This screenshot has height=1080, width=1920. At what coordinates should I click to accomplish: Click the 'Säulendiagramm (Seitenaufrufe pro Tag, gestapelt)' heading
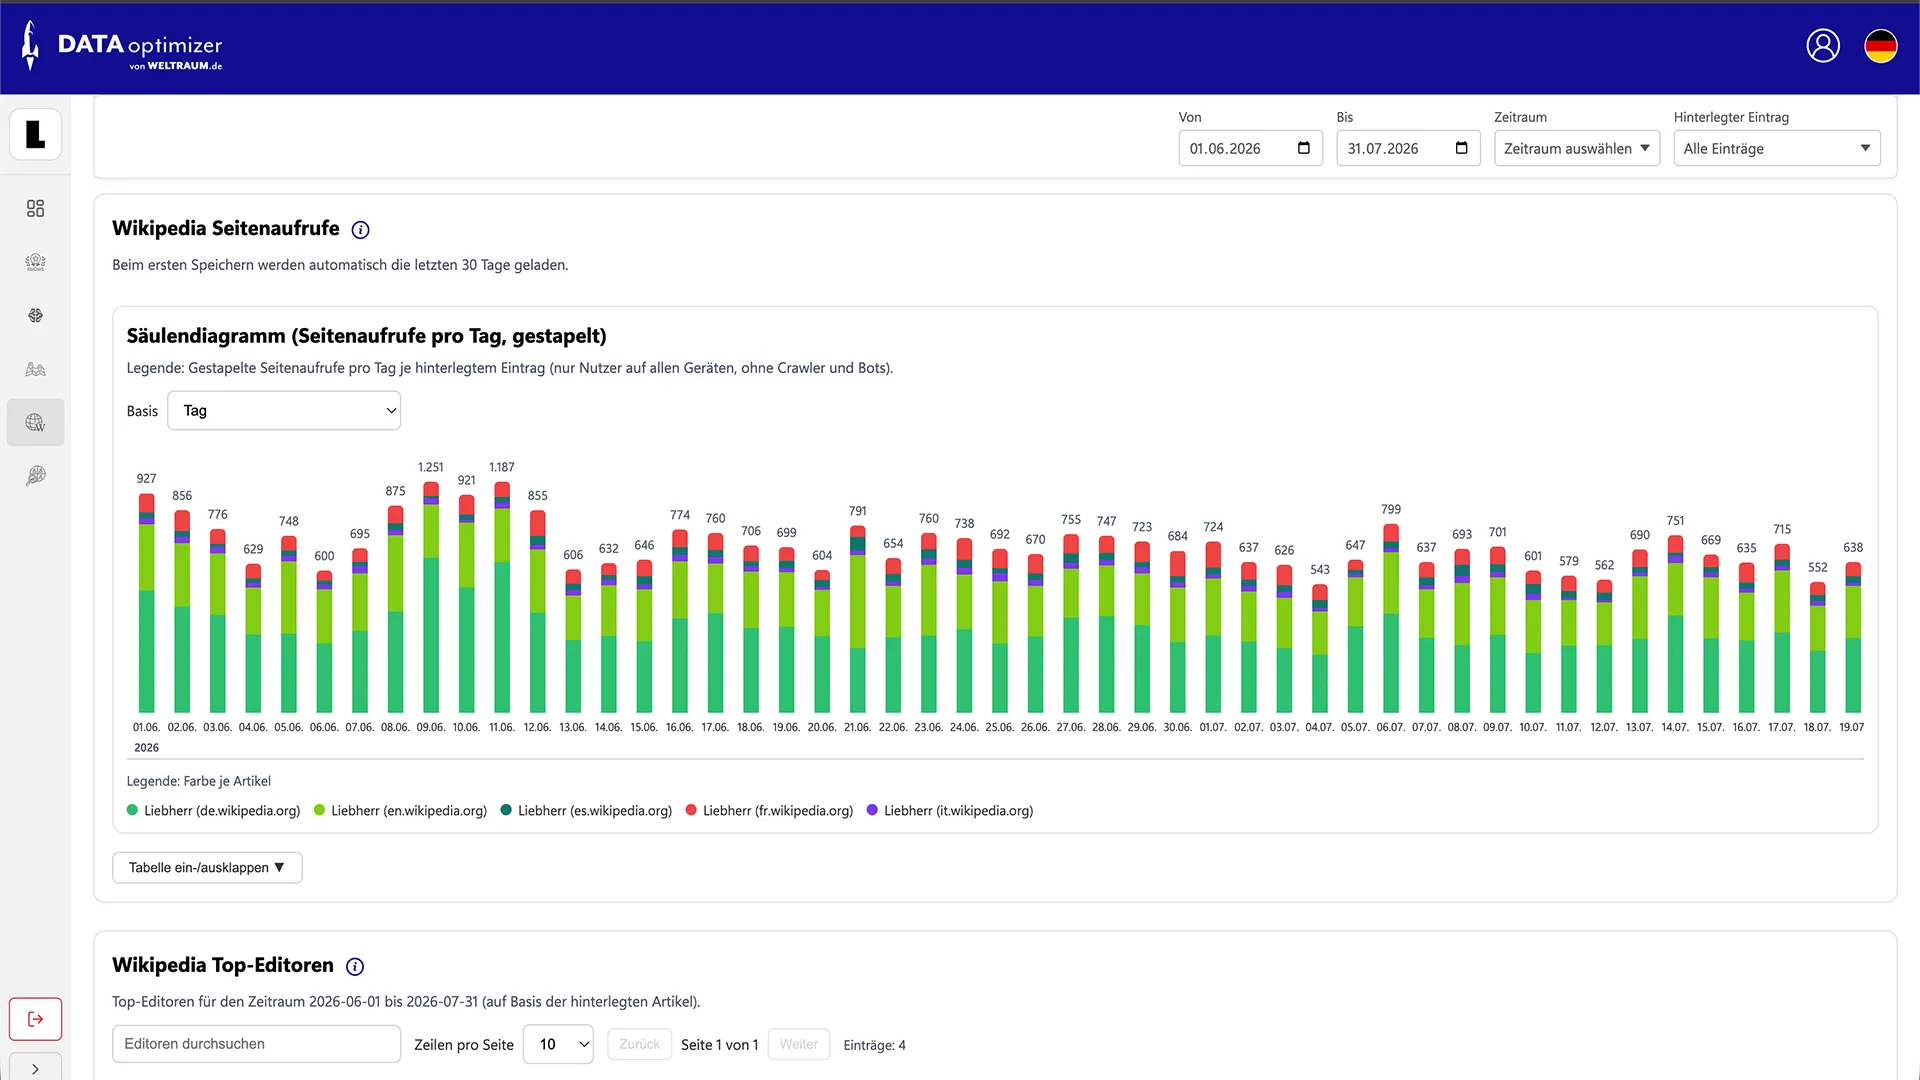367,336
